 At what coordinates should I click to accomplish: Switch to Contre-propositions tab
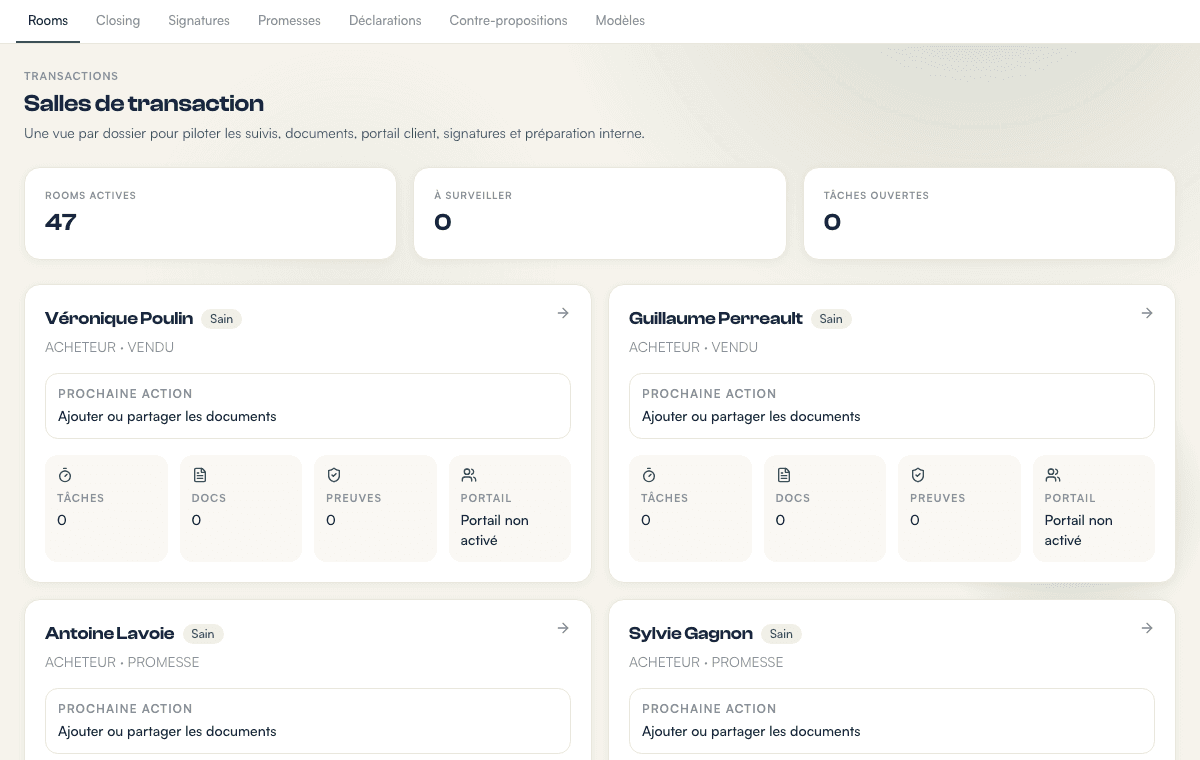click(508, 20)
